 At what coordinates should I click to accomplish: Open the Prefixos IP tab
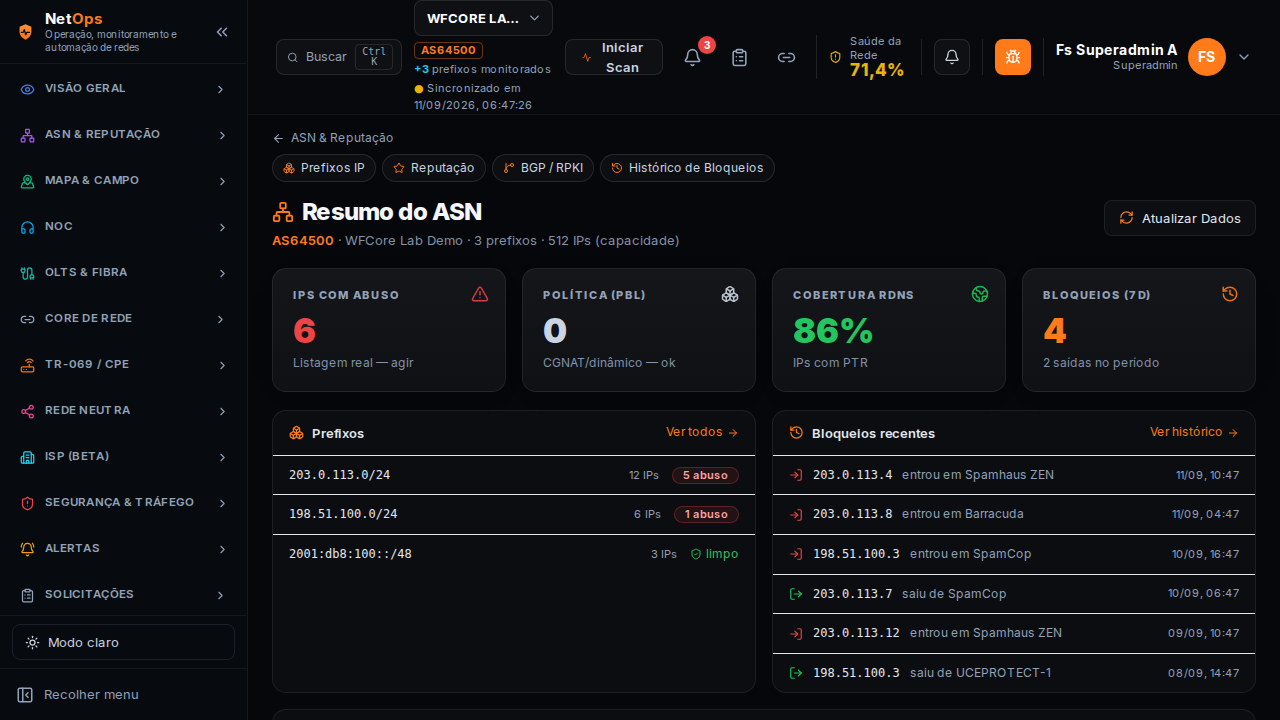[324, 168]
